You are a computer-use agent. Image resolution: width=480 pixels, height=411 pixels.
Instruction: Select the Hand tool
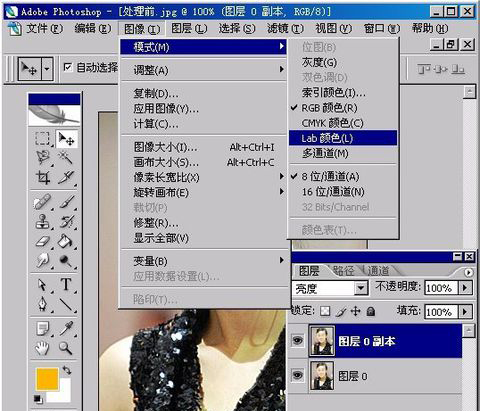coord(42,348)
